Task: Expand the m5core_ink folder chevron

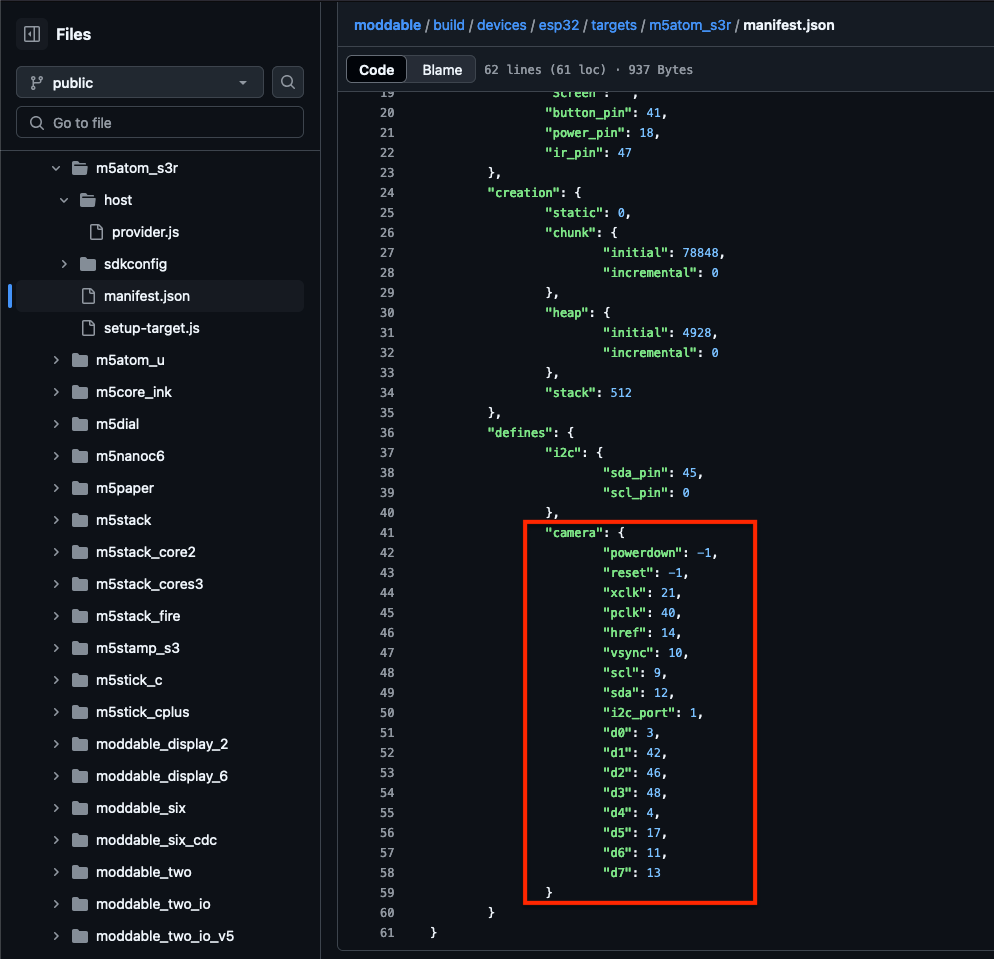Action: pos(56,392)
